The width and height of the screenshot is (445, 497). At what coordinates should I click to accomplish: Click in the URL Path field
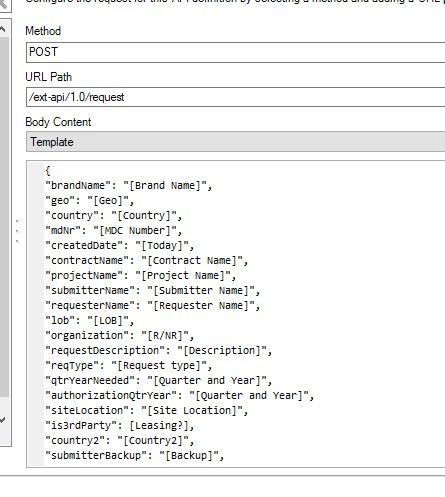[x=235, y=97]
